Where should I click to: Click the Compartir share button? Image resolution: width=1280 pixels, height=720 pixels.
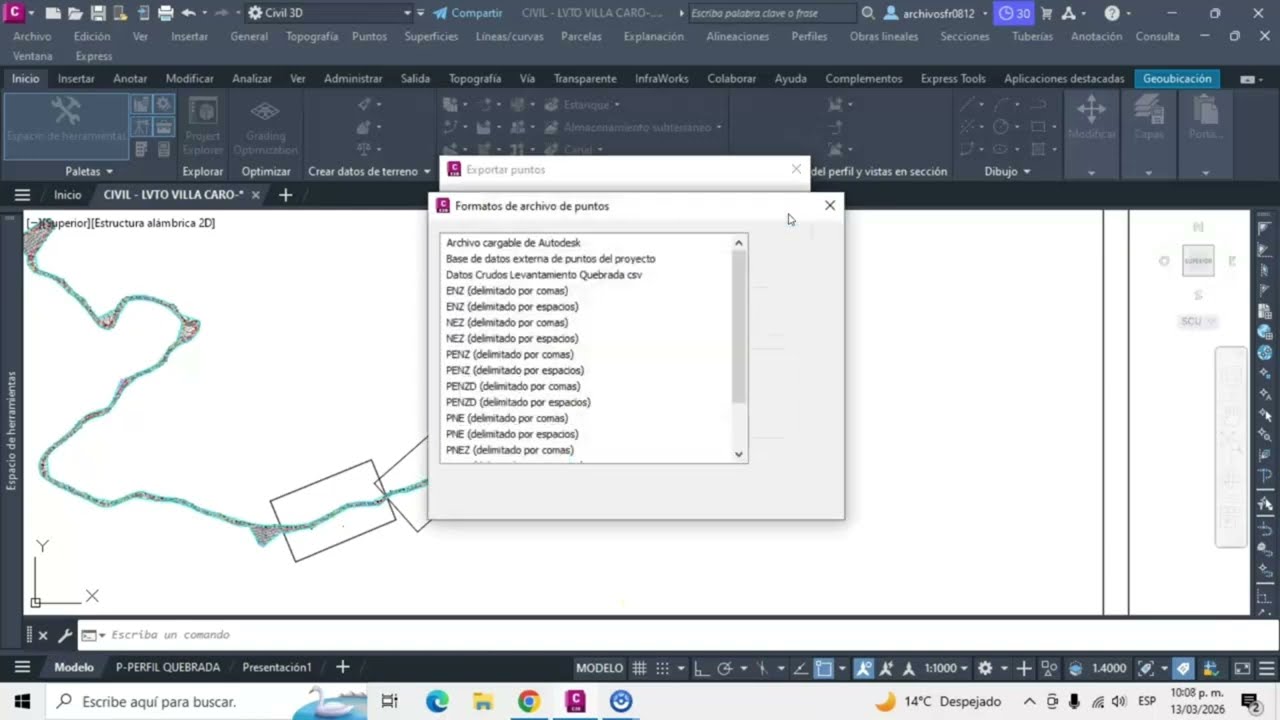coord(468,13)
